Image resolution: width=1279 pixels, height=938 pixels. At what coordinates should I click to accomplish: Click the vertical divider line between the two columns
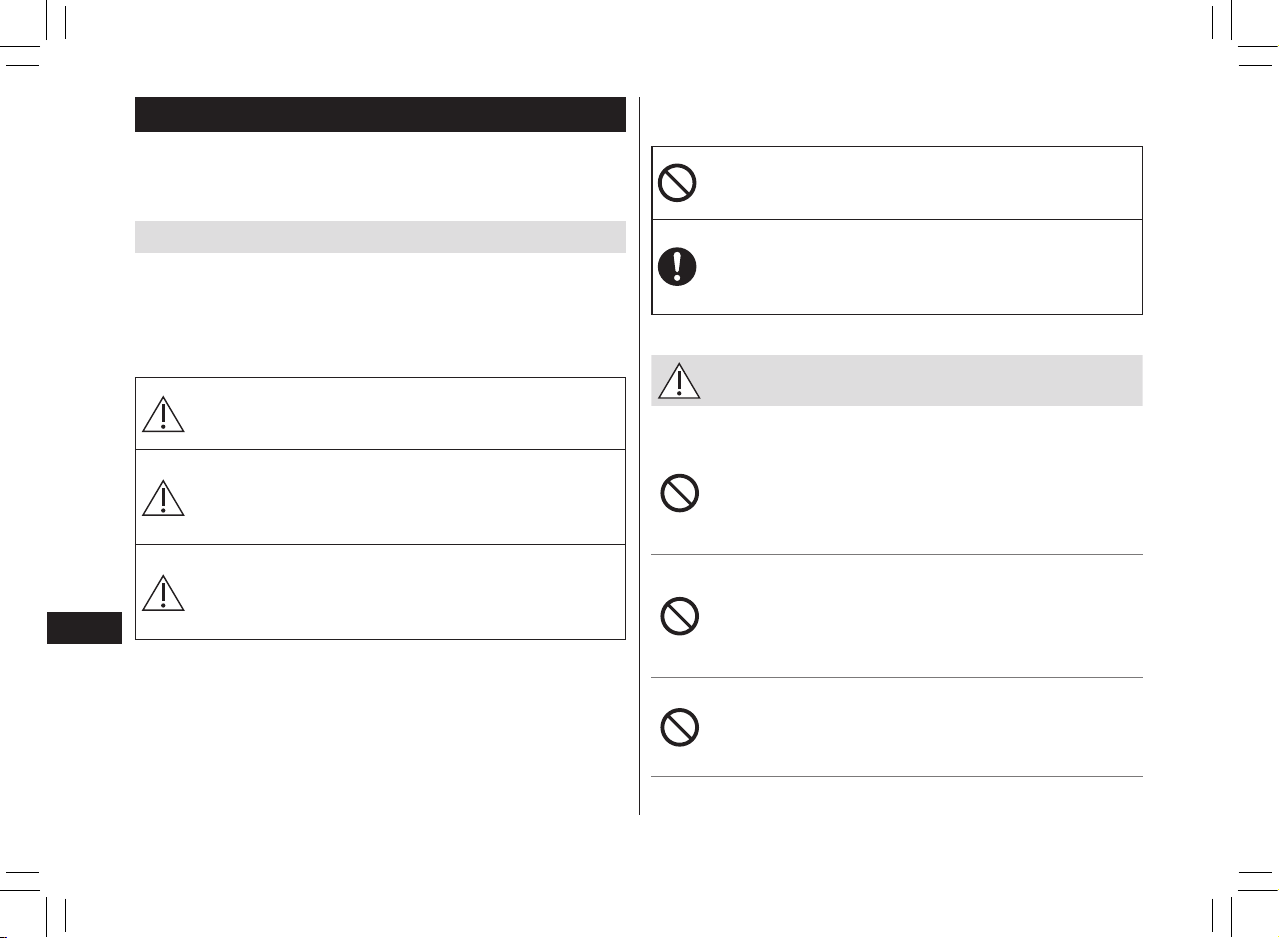click(639, 456)
